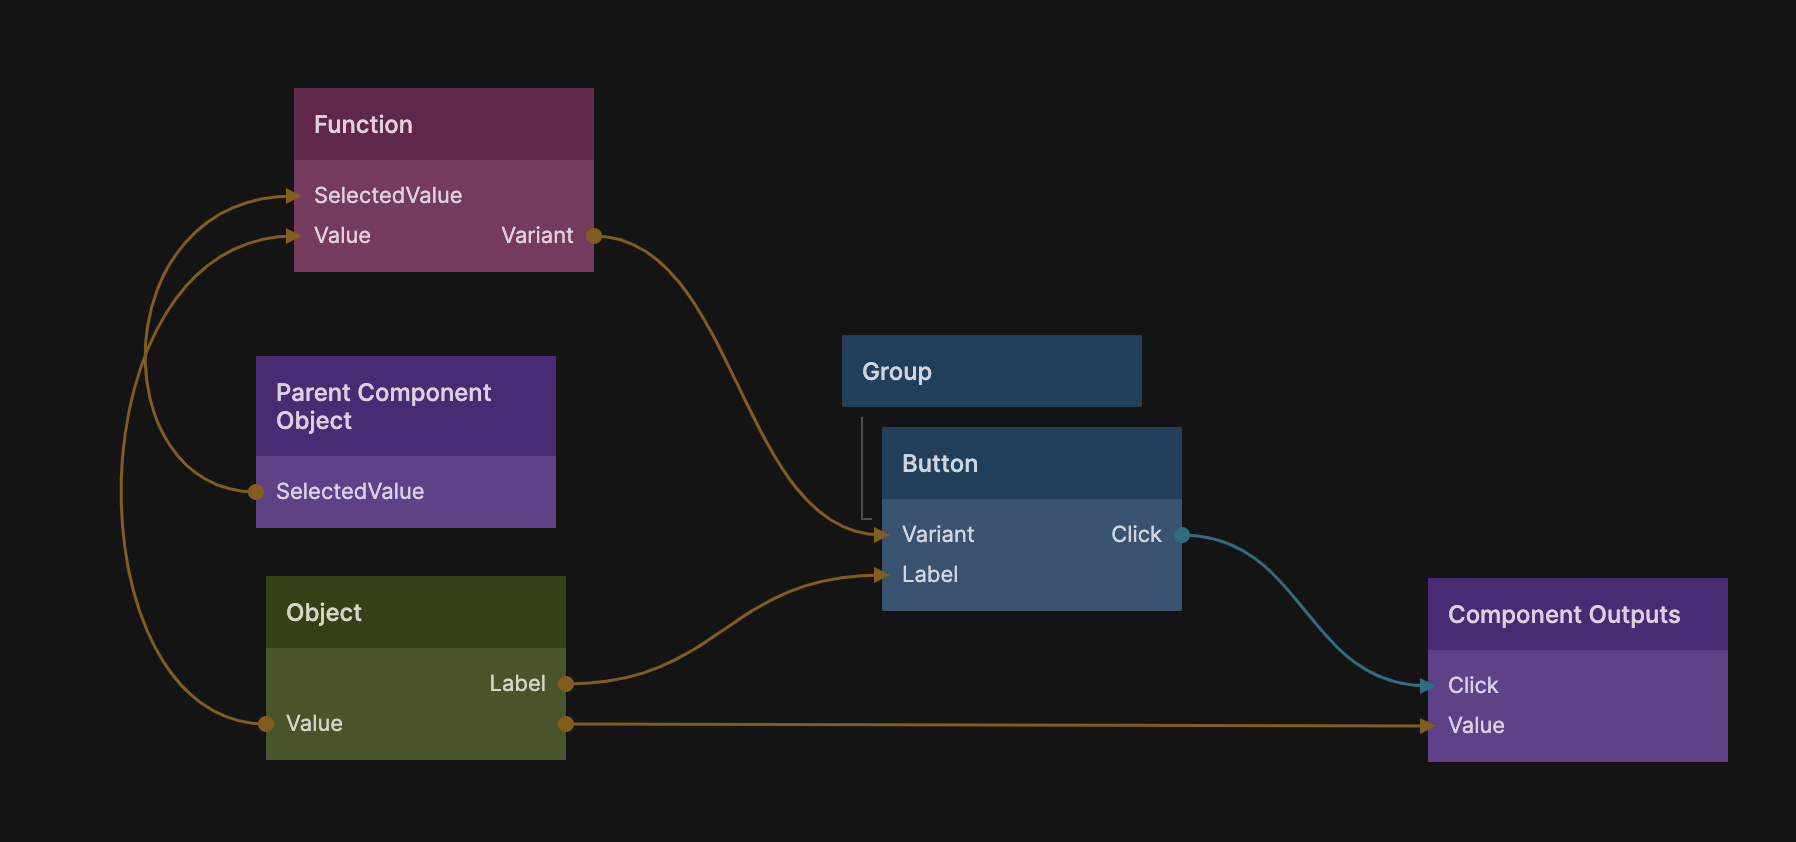The image size is (1796, 842).
Task: Click the SelectedValue row in Parent Component Object
Action: [x=405, y=492]
